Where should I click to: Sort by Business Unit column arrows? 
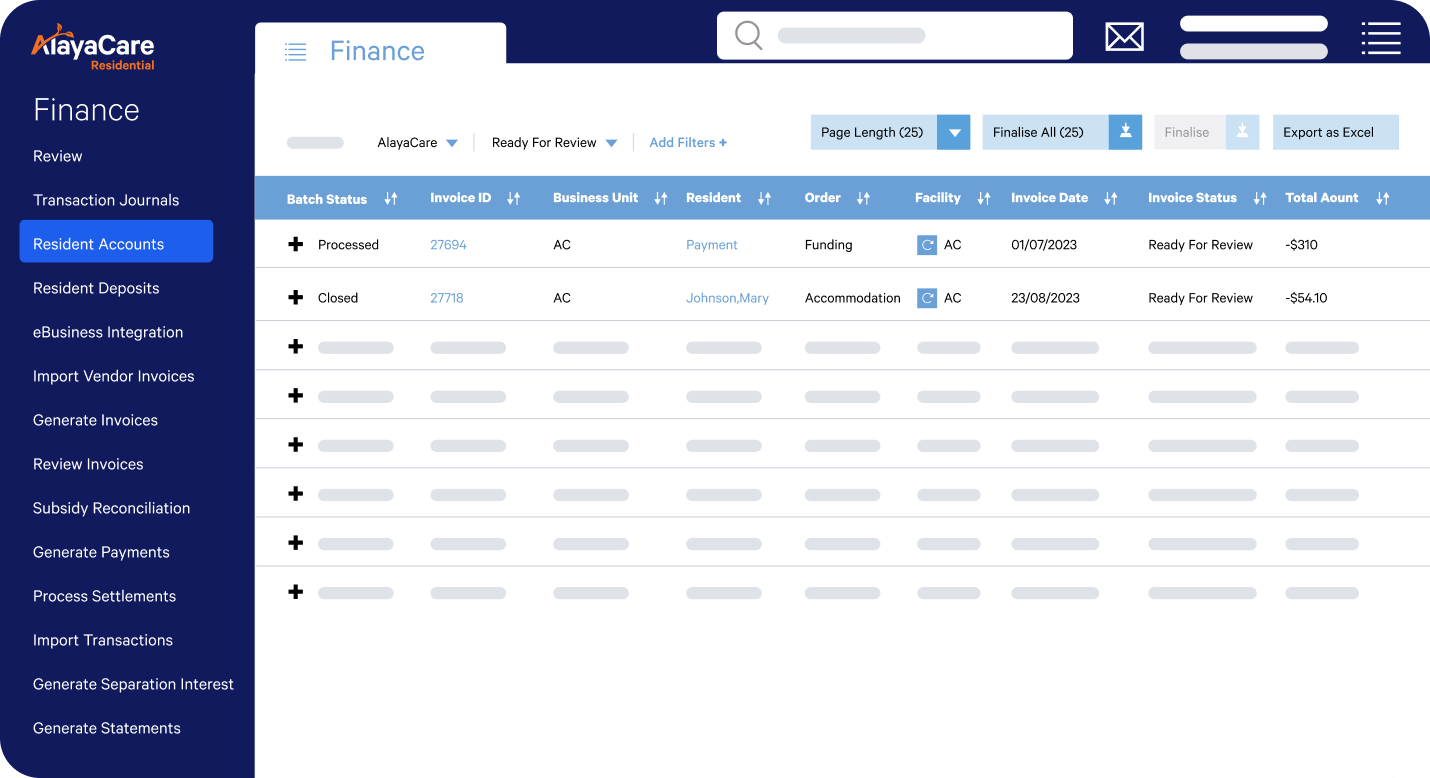click(x=660, y=199)
